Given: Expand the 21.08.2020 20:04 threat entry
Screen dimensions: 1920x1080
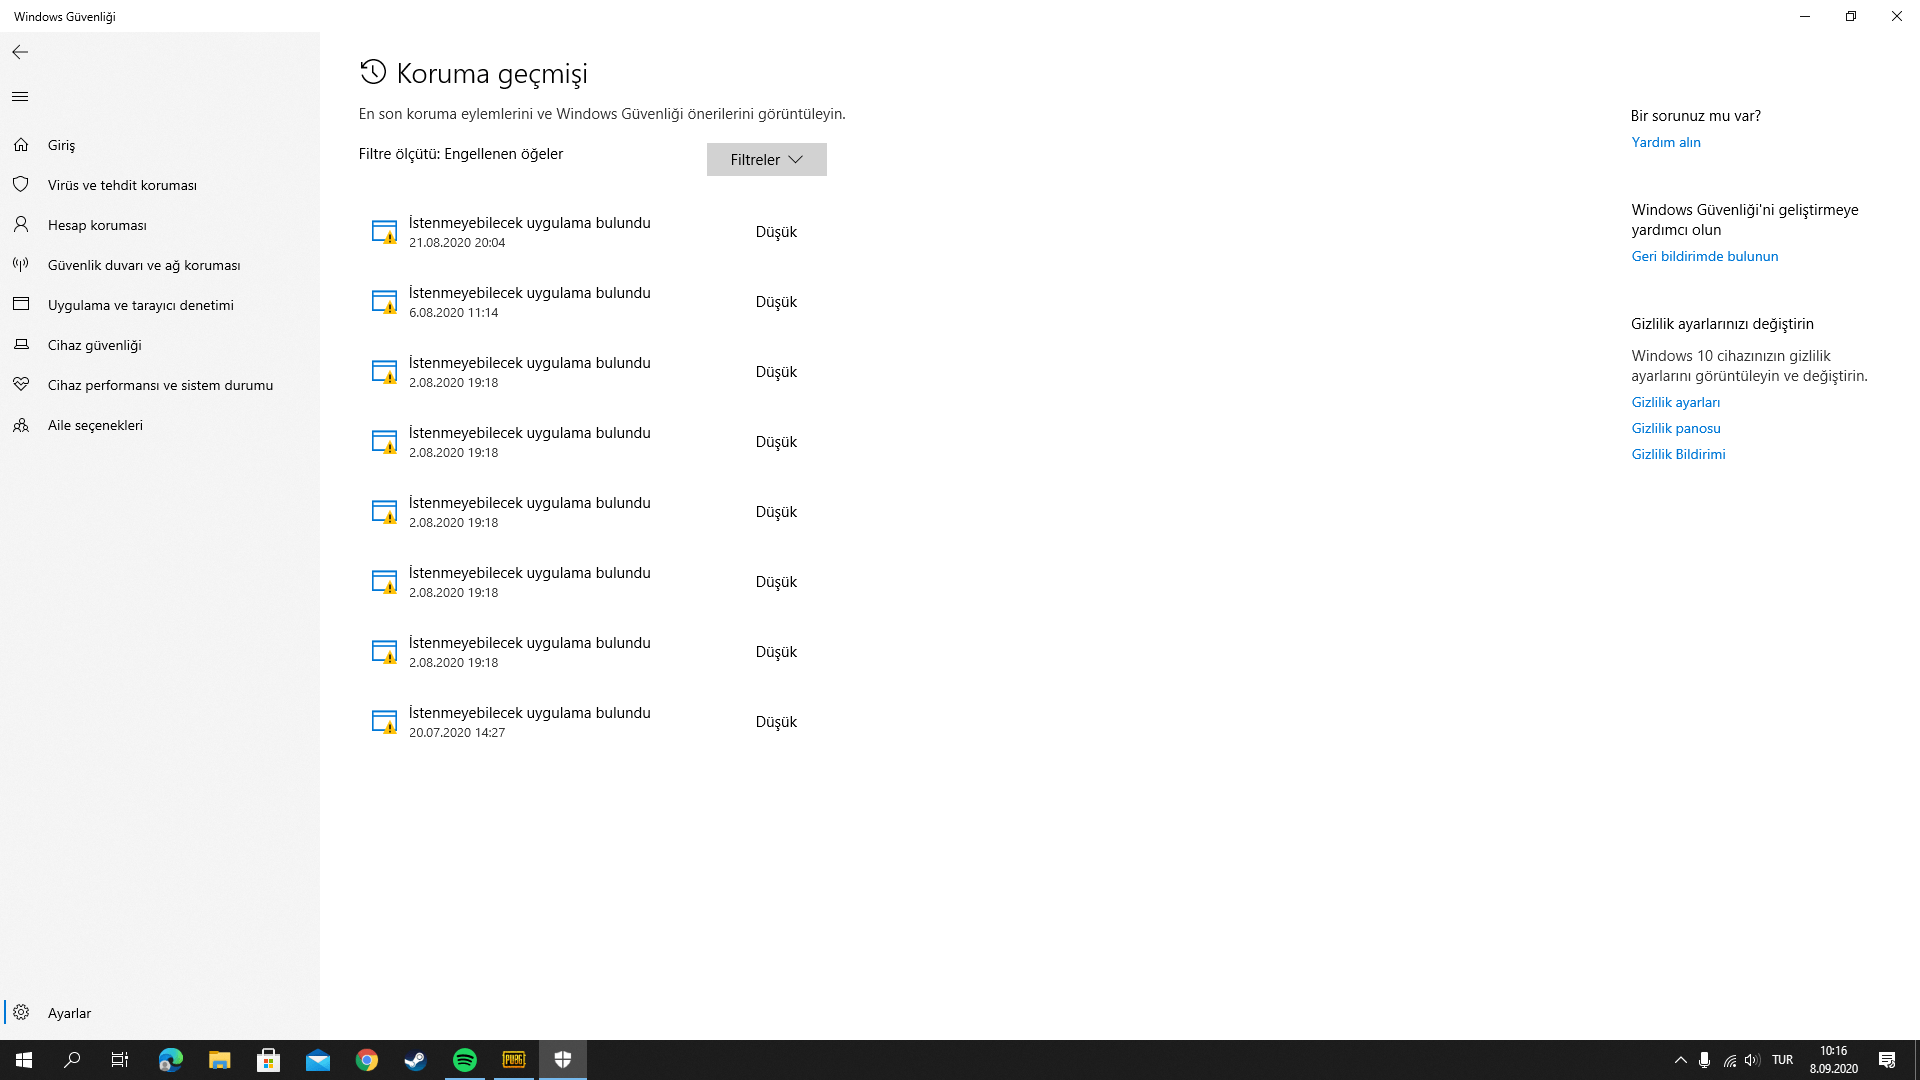Looking at the screenshot, I should click(529, 232).
